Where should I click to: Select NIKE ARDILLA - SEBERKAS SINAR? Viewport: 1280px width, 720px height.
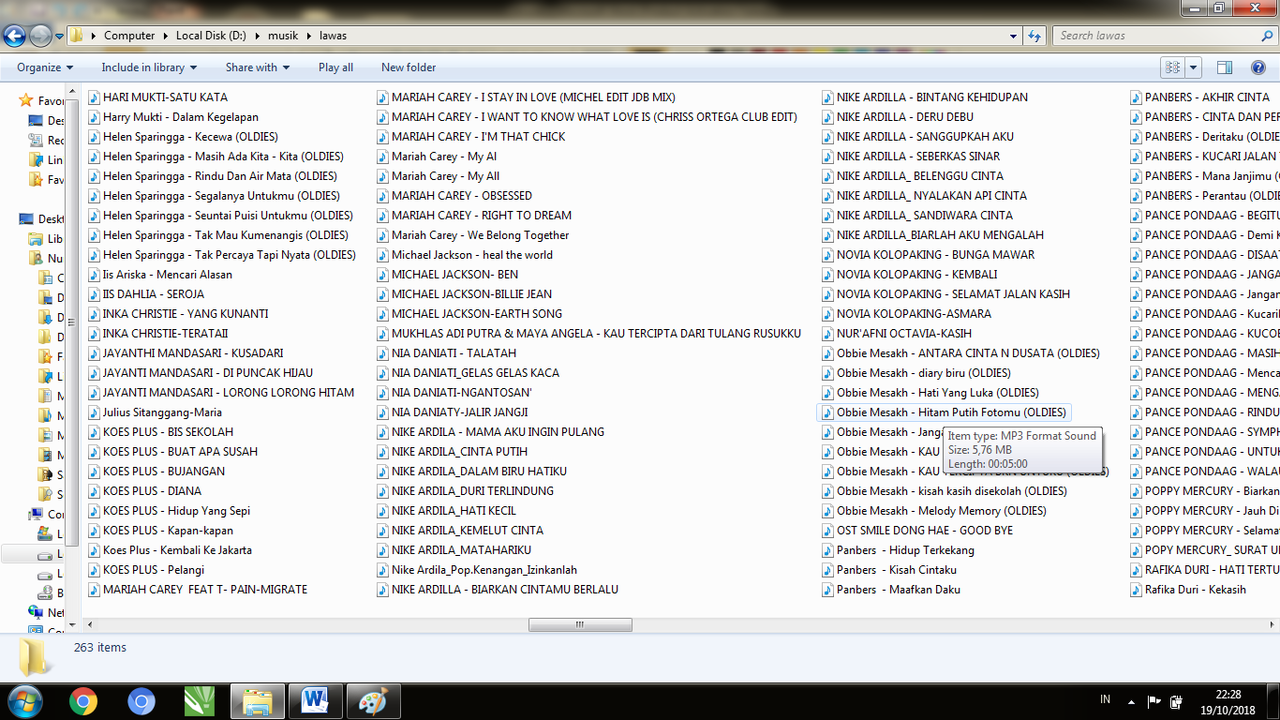click(x=911, y=156)
